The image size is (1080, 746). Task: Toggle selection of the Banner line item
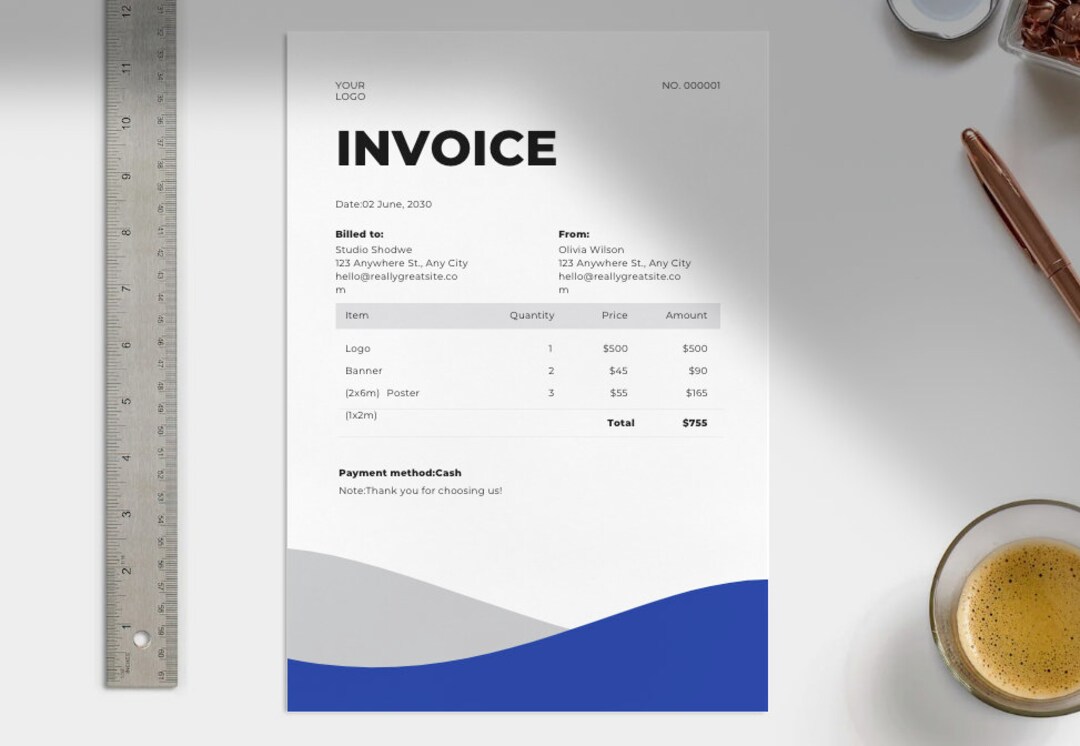[364, 370]
